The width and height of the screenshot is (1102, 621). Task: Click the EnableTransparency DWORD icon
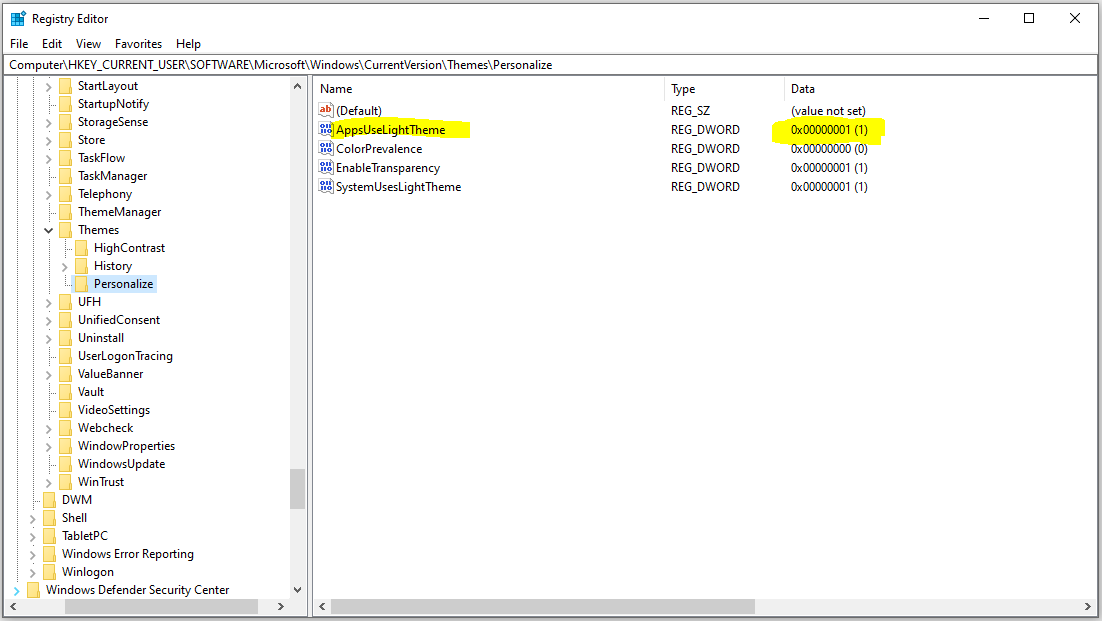coord(325,167)
